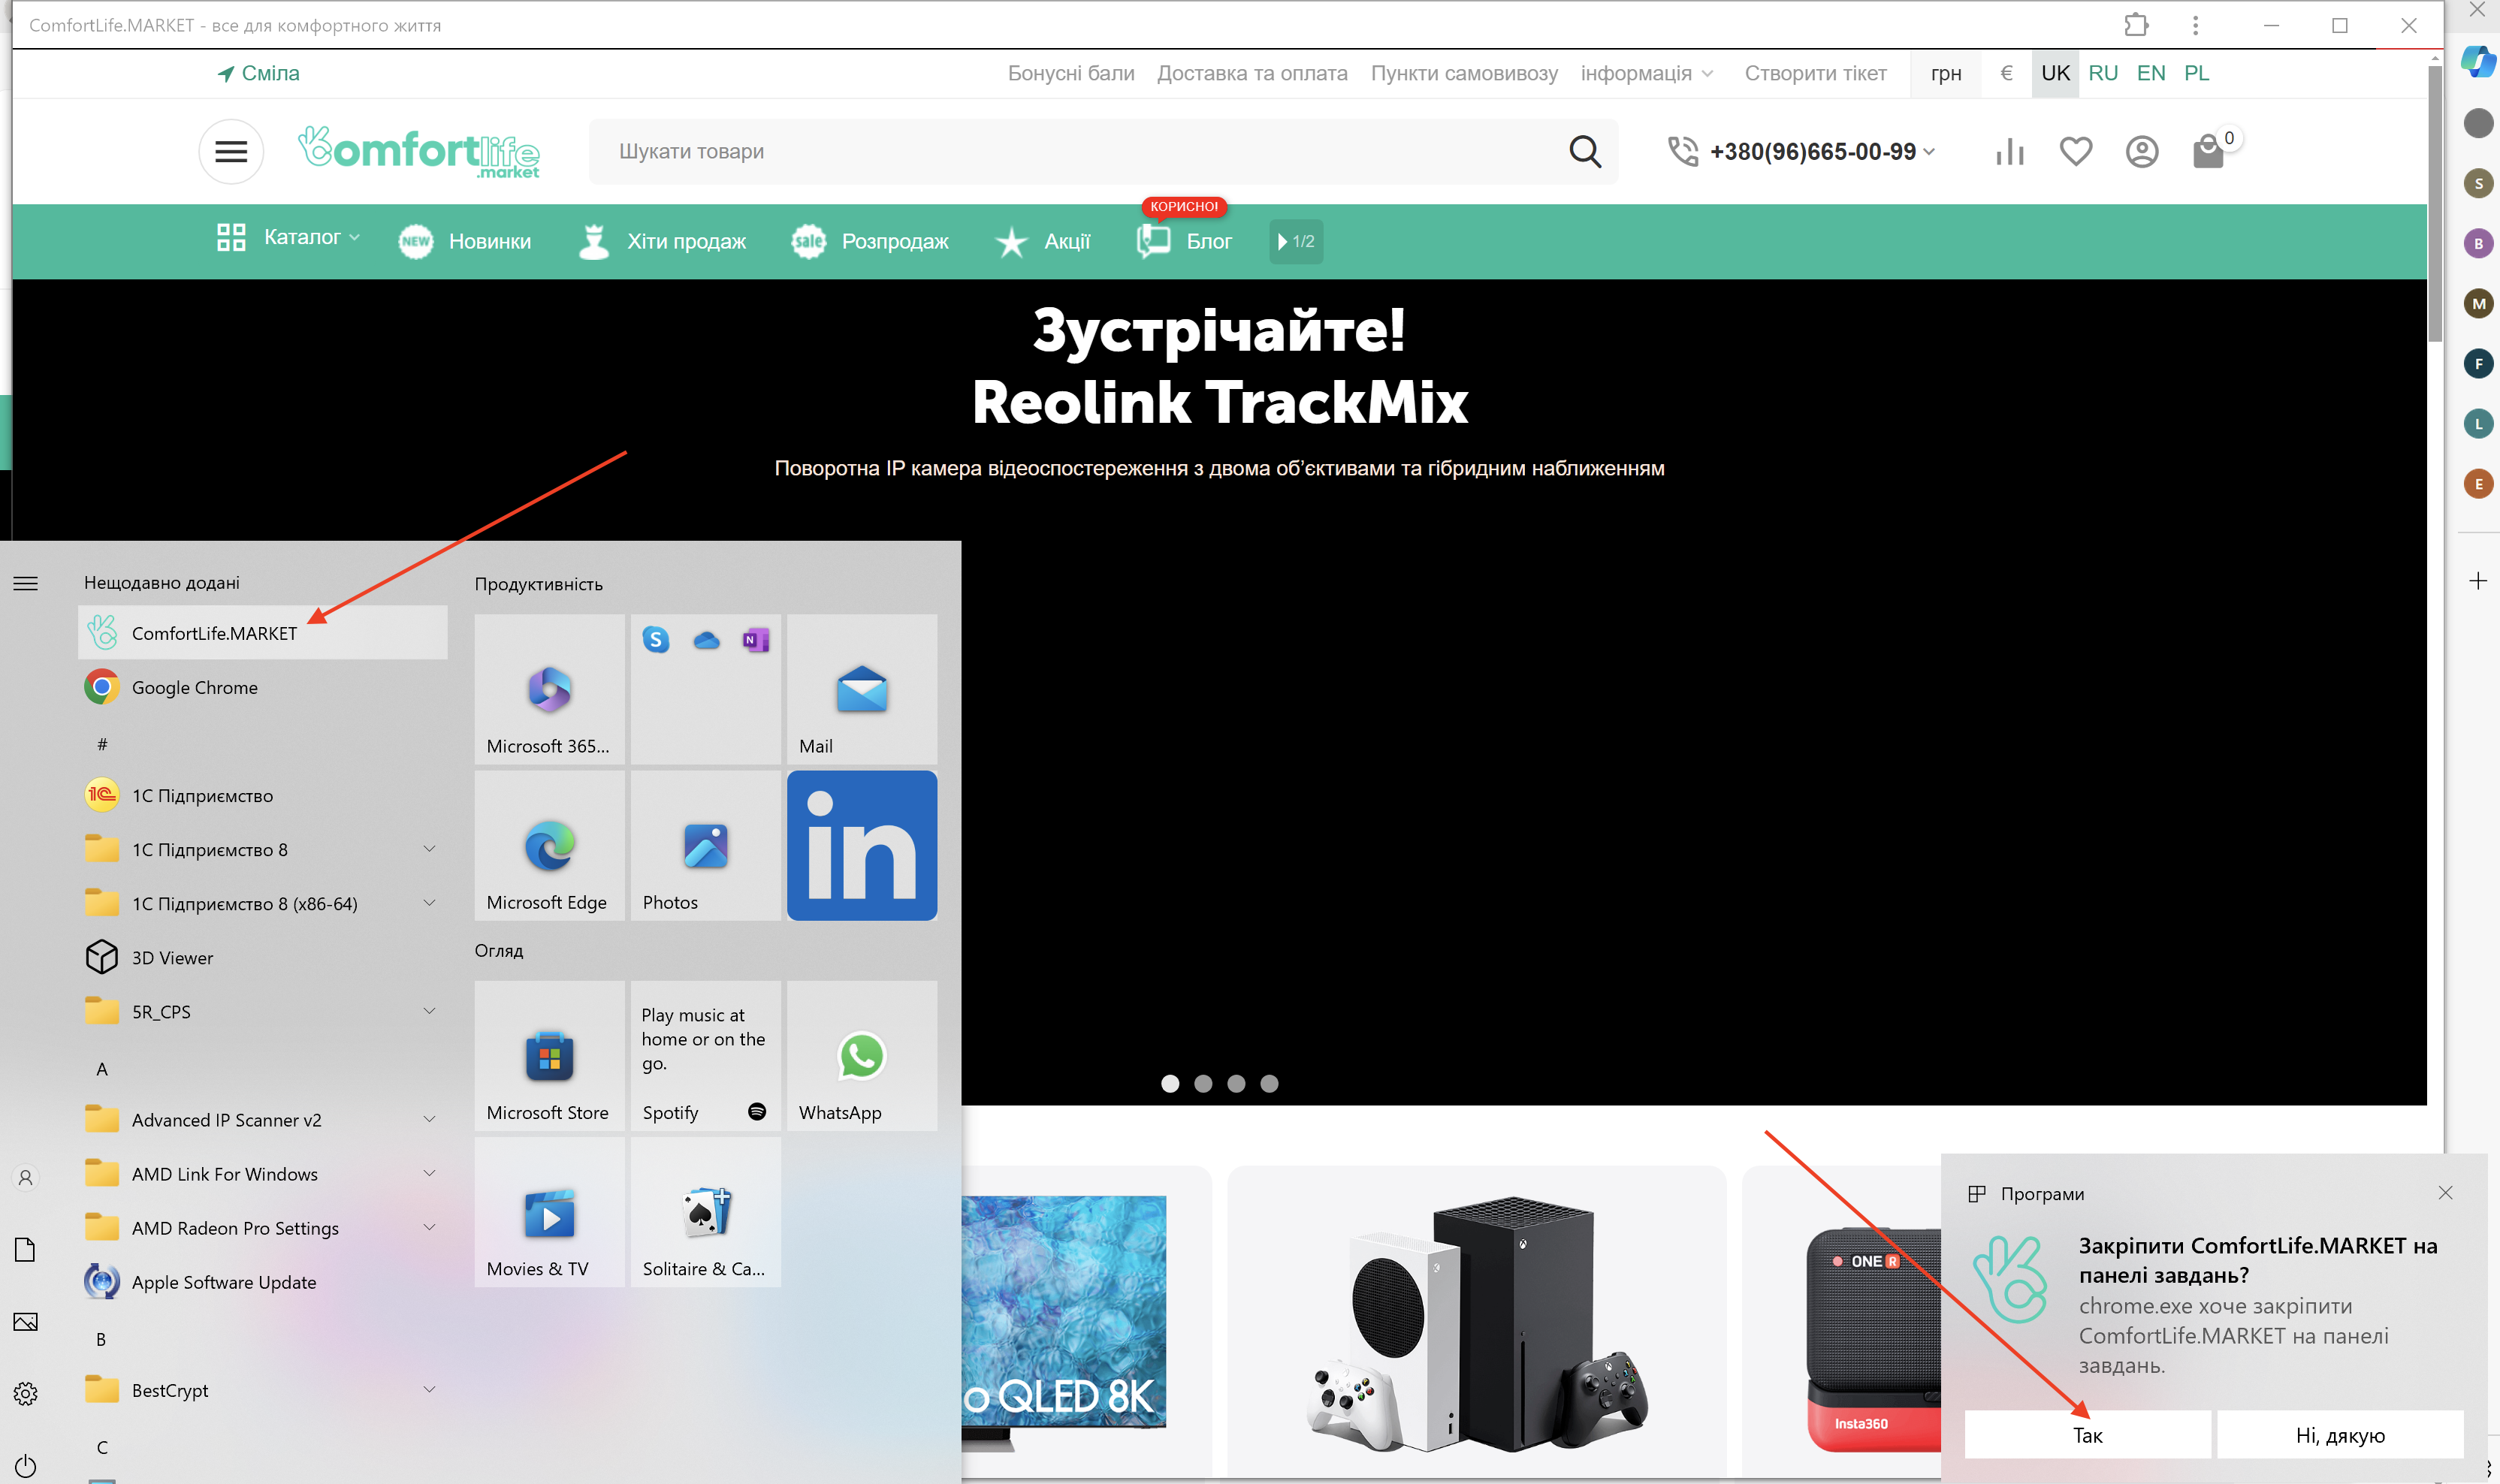Go to the second banner slide dot

coord(1203,1083)
